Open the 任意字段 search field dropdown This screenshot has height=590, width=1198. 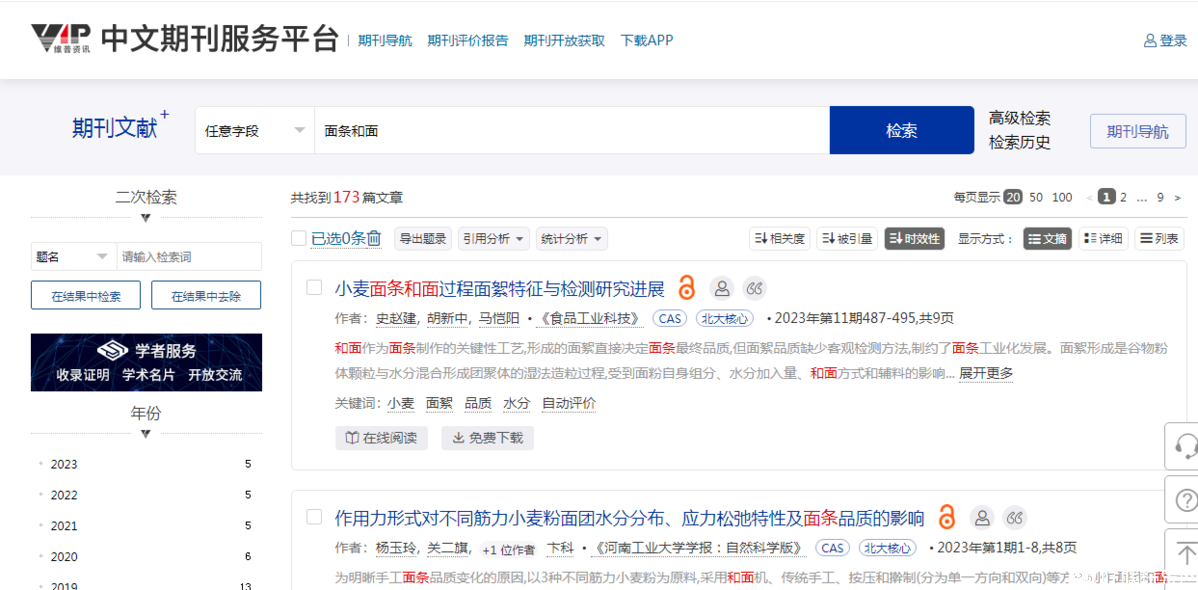tap(254, 131)
